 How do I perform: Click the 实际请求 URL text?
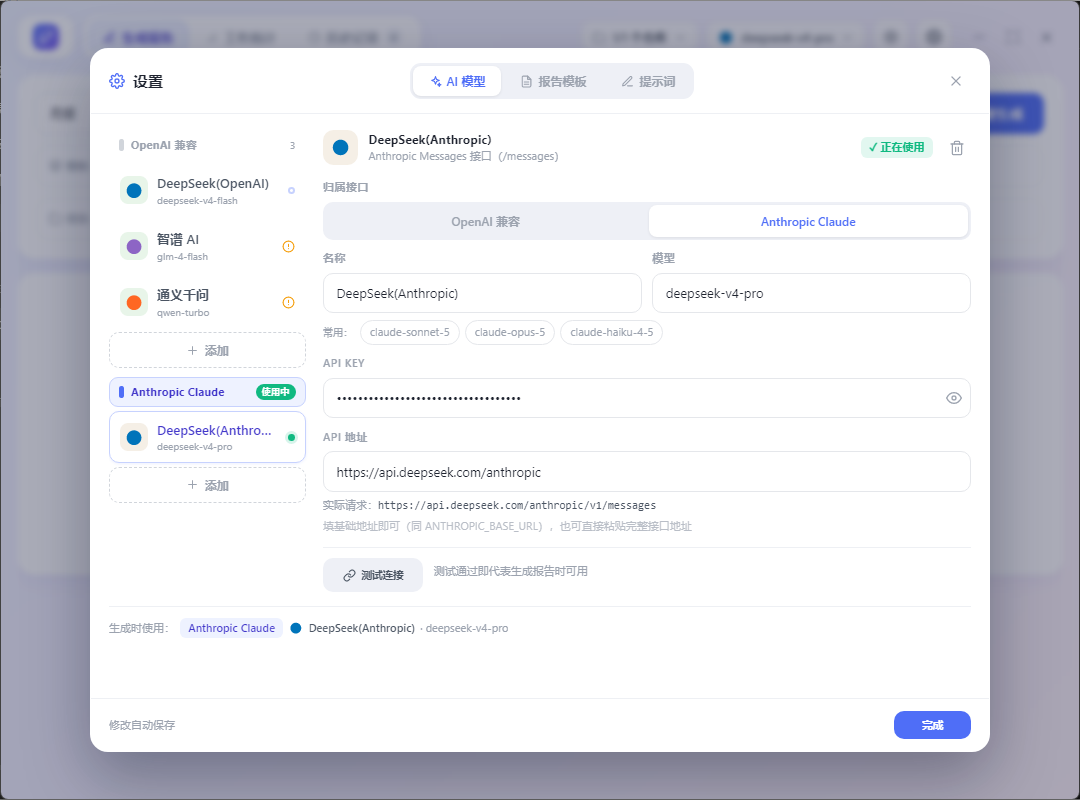517,506
